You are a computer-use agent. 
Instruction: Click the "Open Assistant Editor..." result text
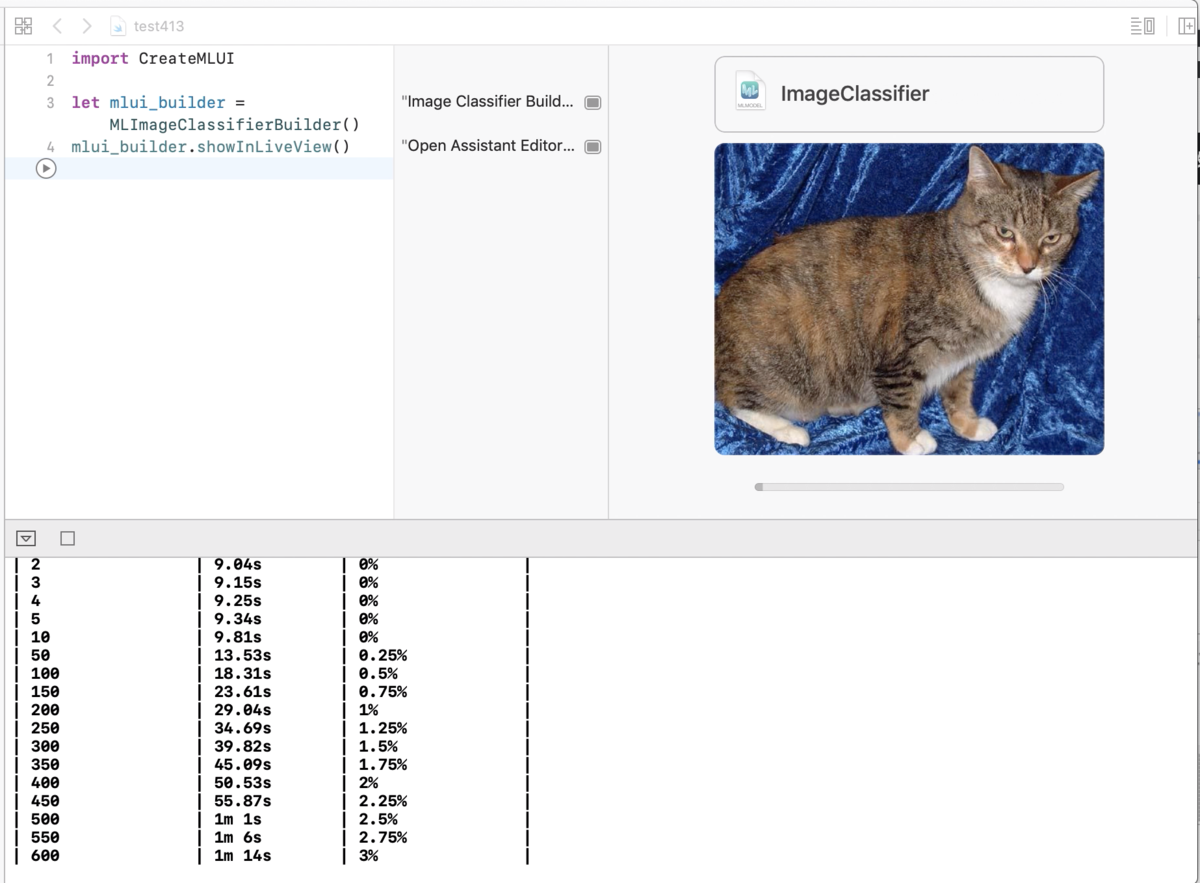[x=488, y=146]
